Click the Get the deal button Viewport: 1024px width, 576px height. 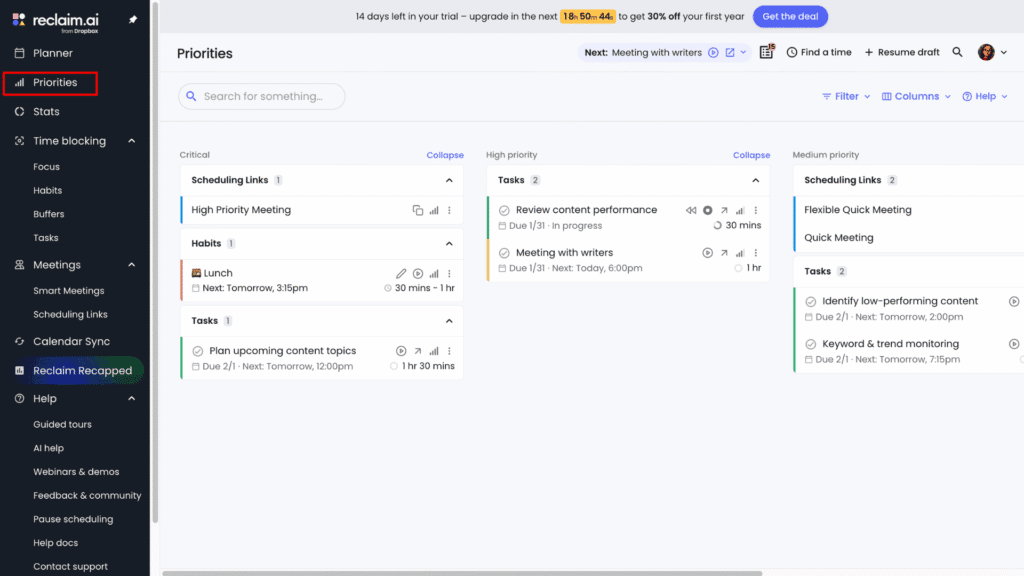(790, 16)
